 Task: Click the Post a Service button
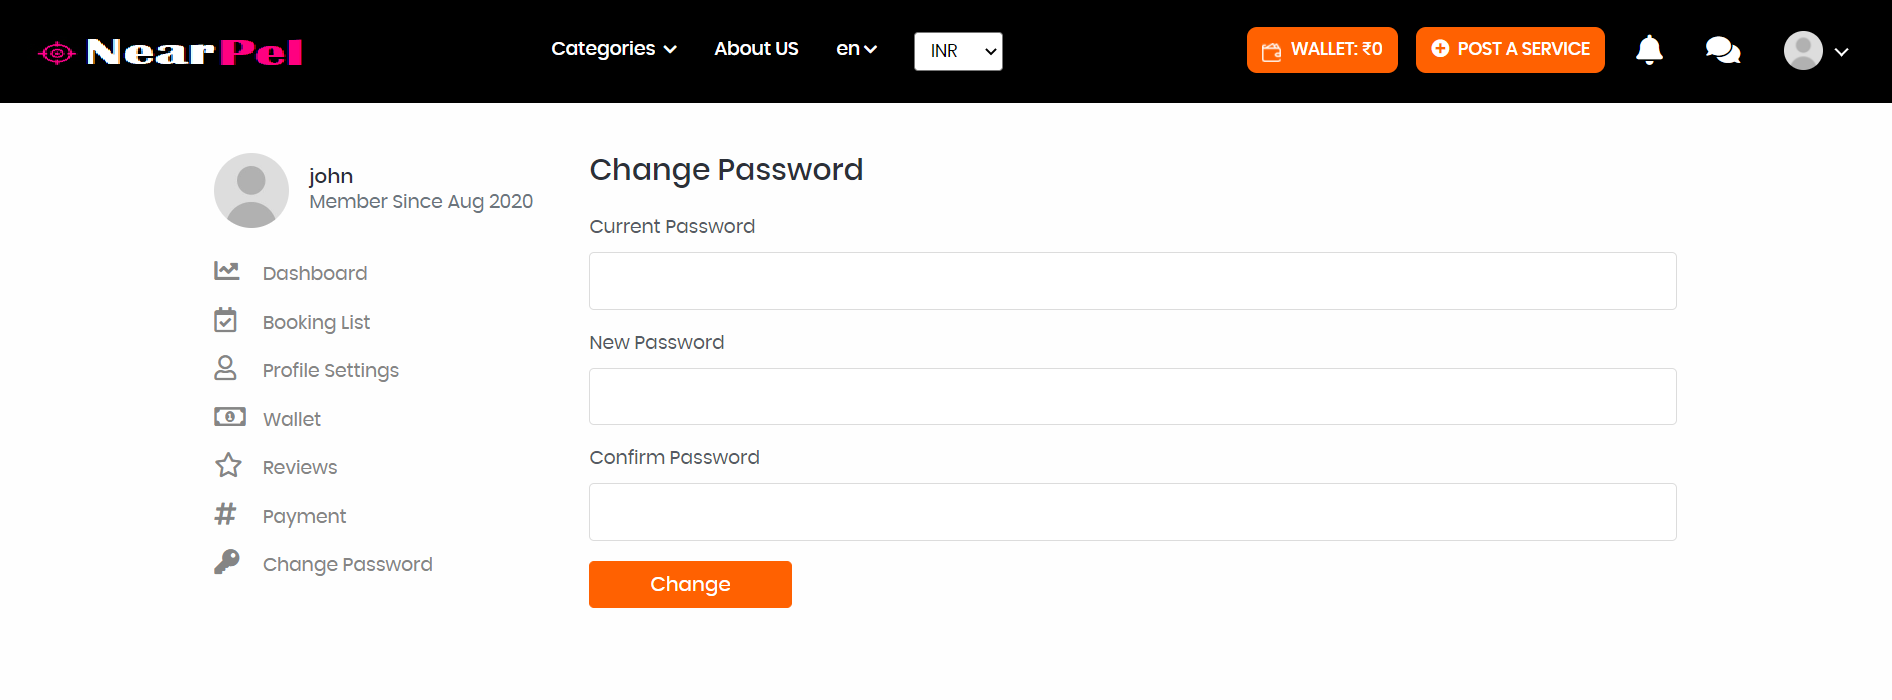pos(1510,50)
